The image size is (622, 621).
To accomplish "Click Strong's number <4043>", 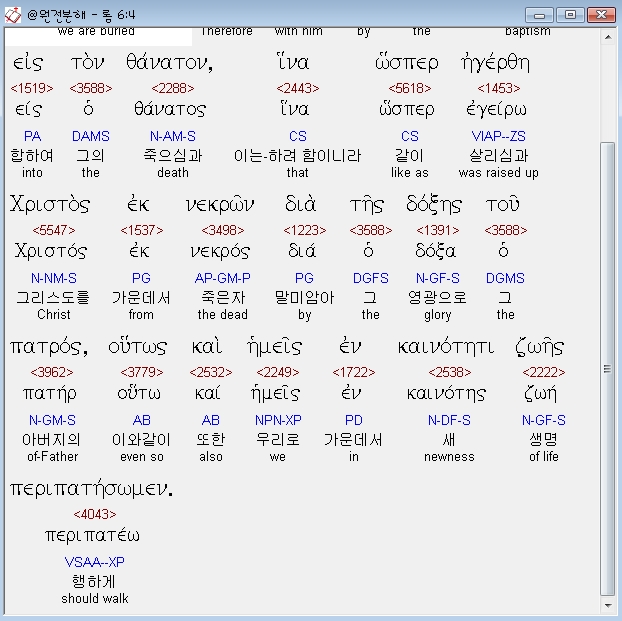I will (x=95, y=514).
